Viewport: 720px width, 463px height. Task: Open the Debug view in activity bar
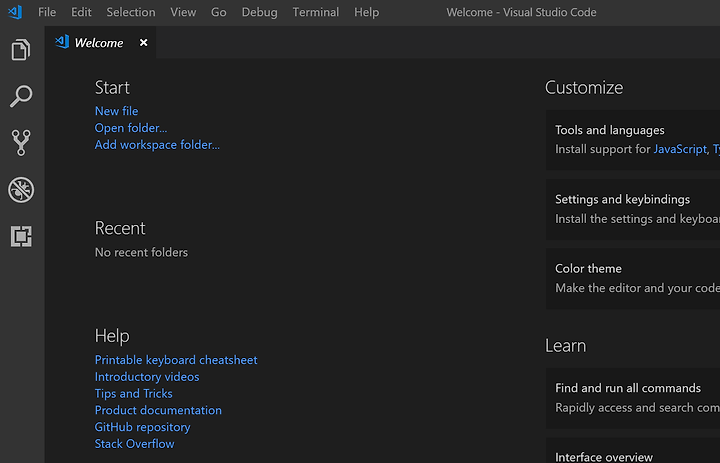pyautogui.click(x=21, y=190)
